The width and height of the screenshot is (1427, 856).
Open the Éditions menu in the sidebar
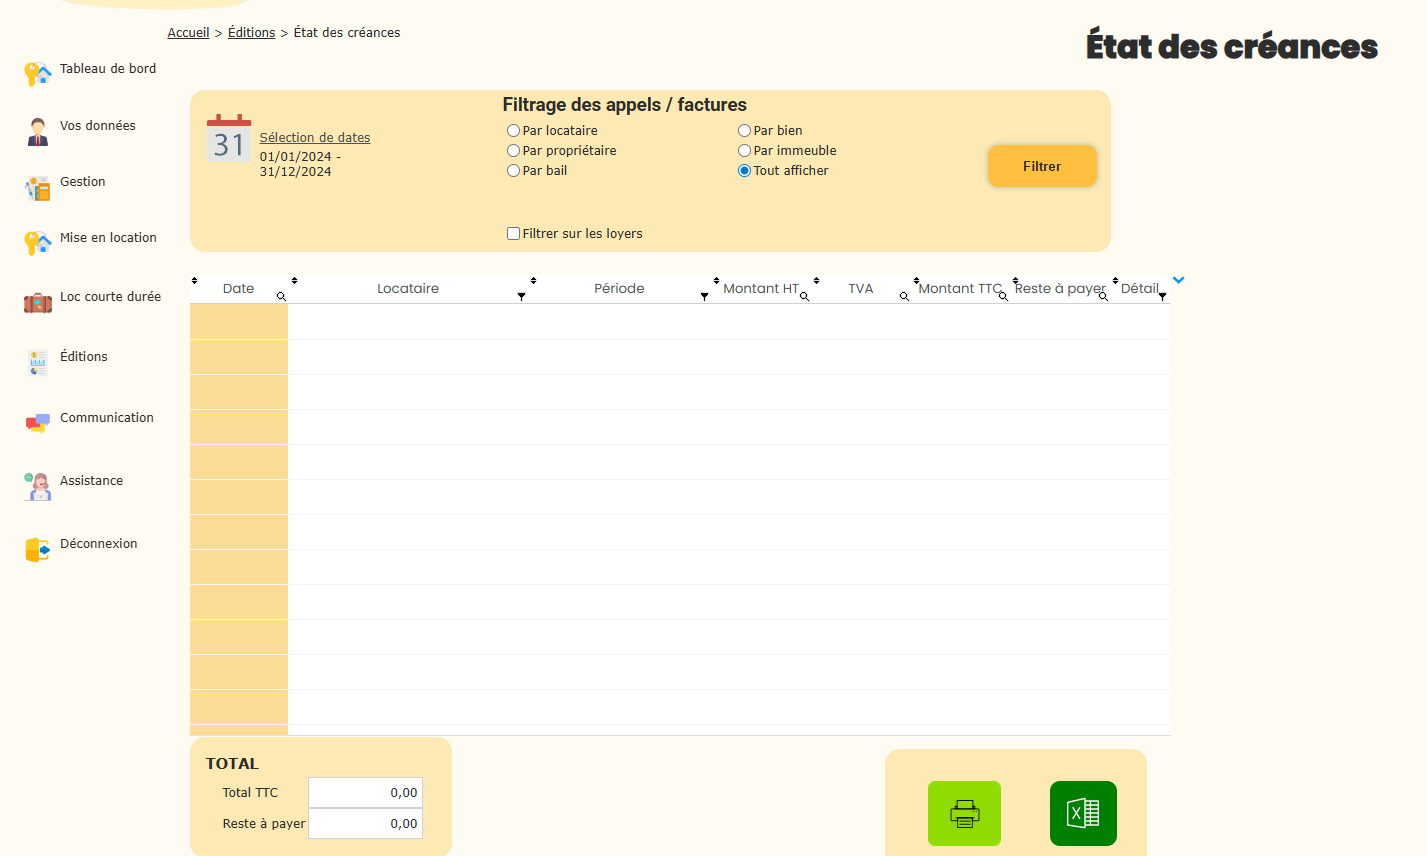[x=83, y=357]
